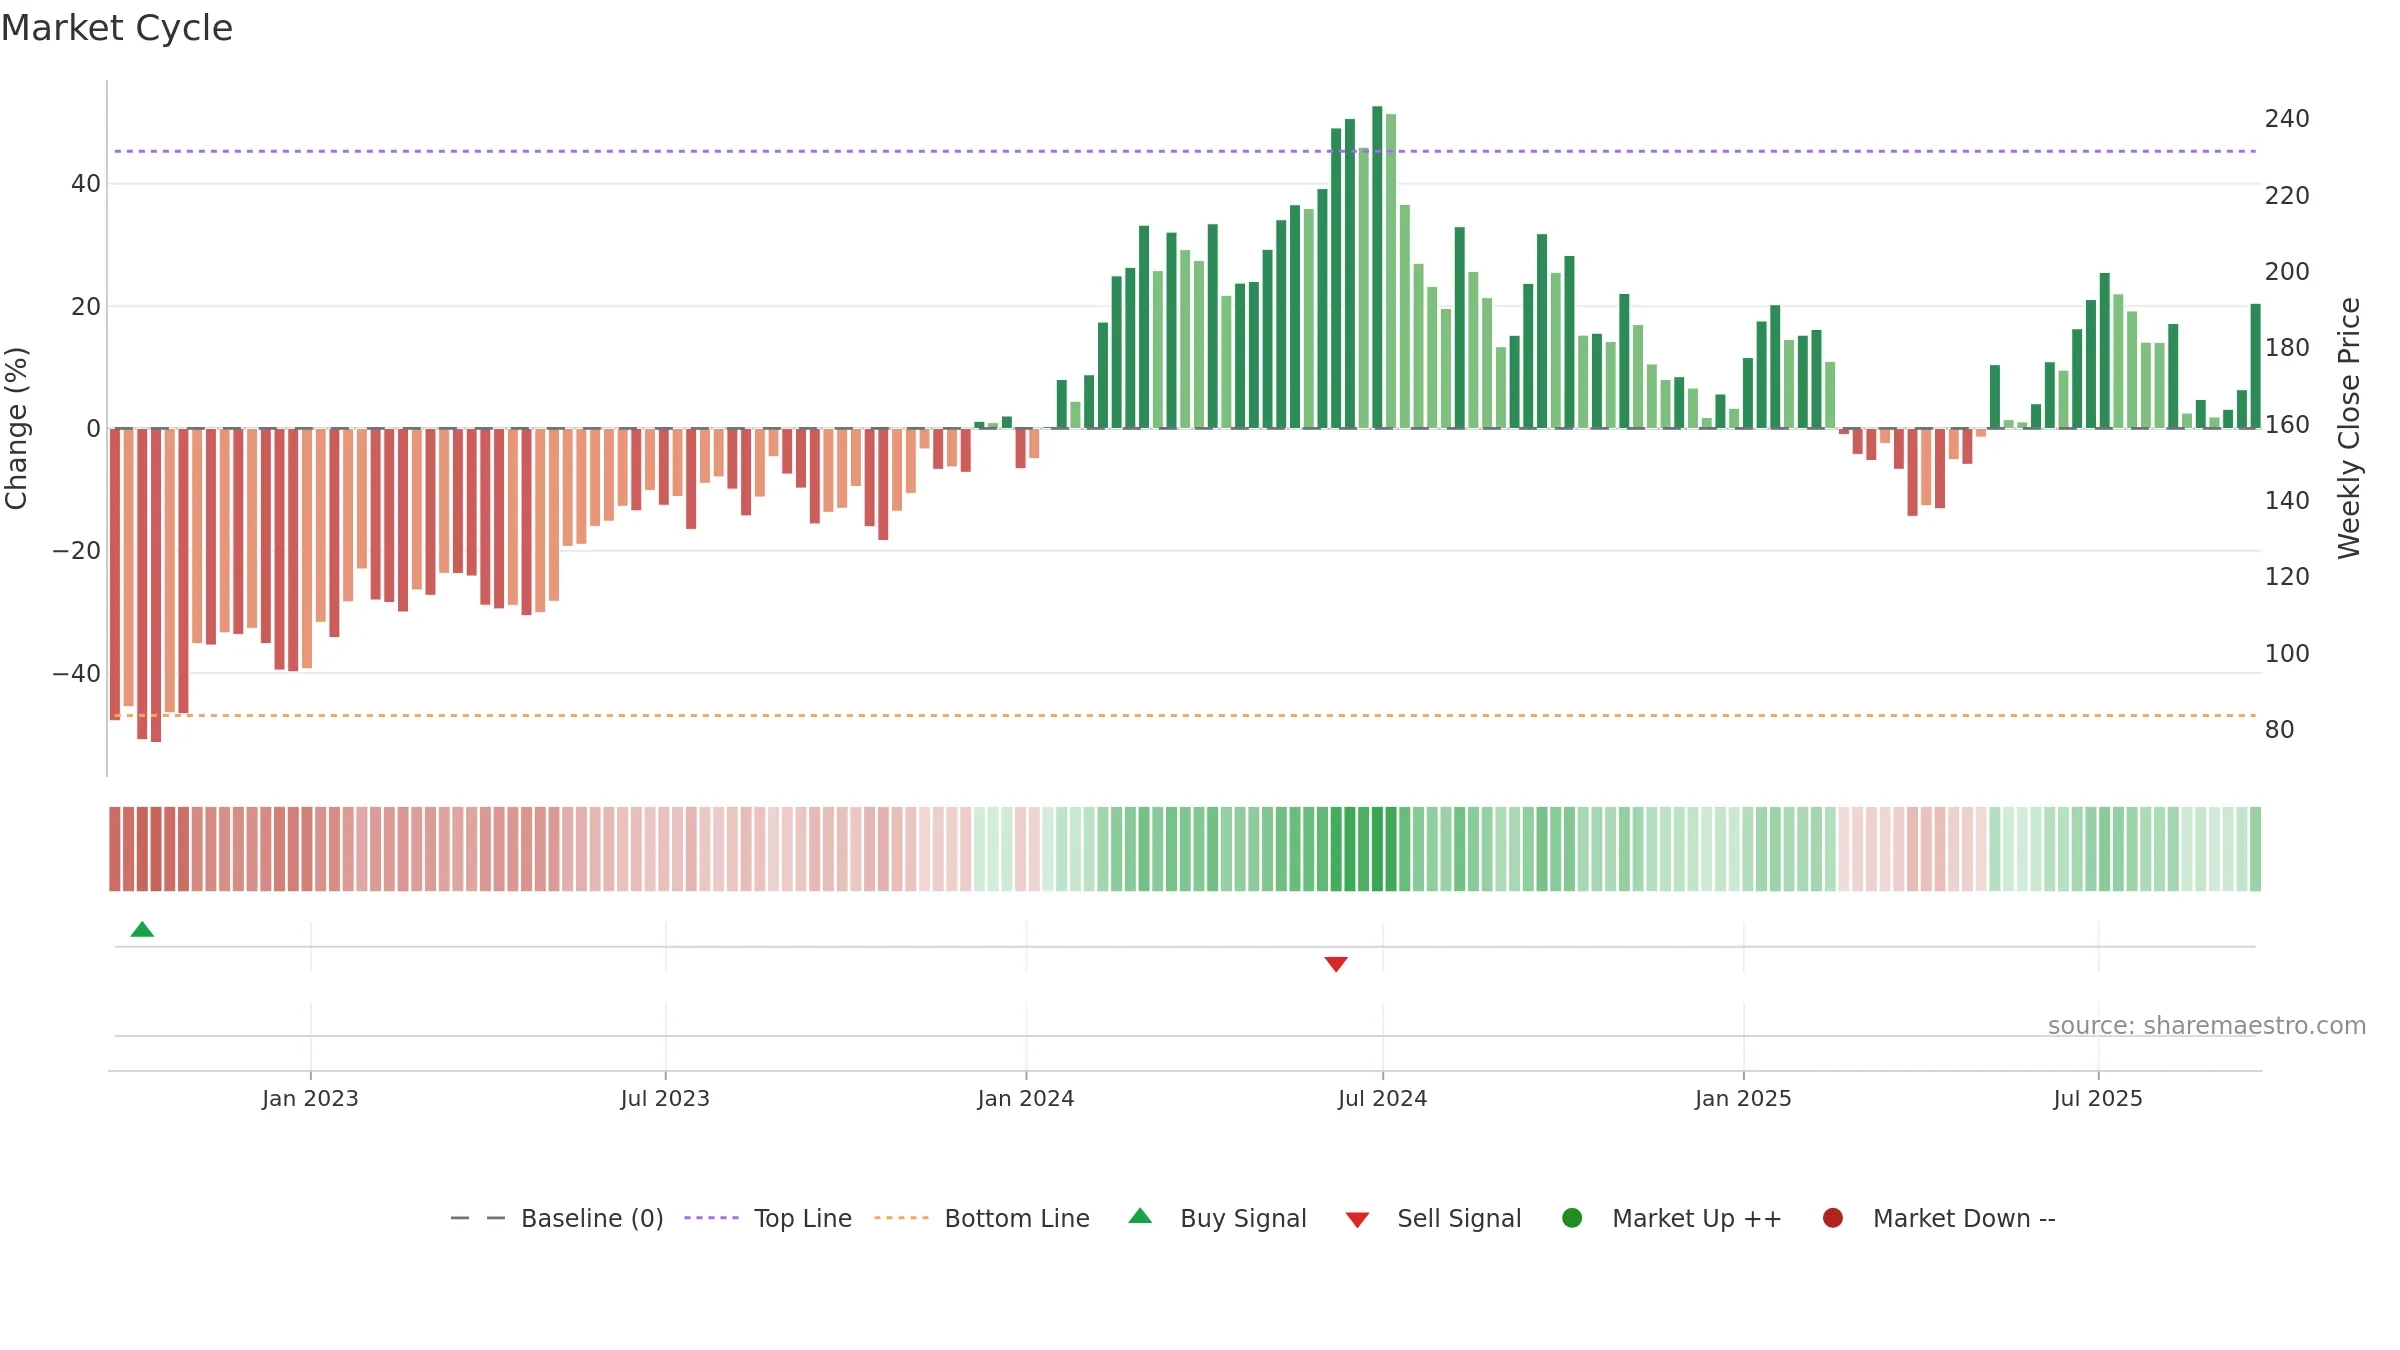Viewport: 2400px width, 1350px height.
Task: Click the Jan 2024 axis label
Action: (1026, 1098)
